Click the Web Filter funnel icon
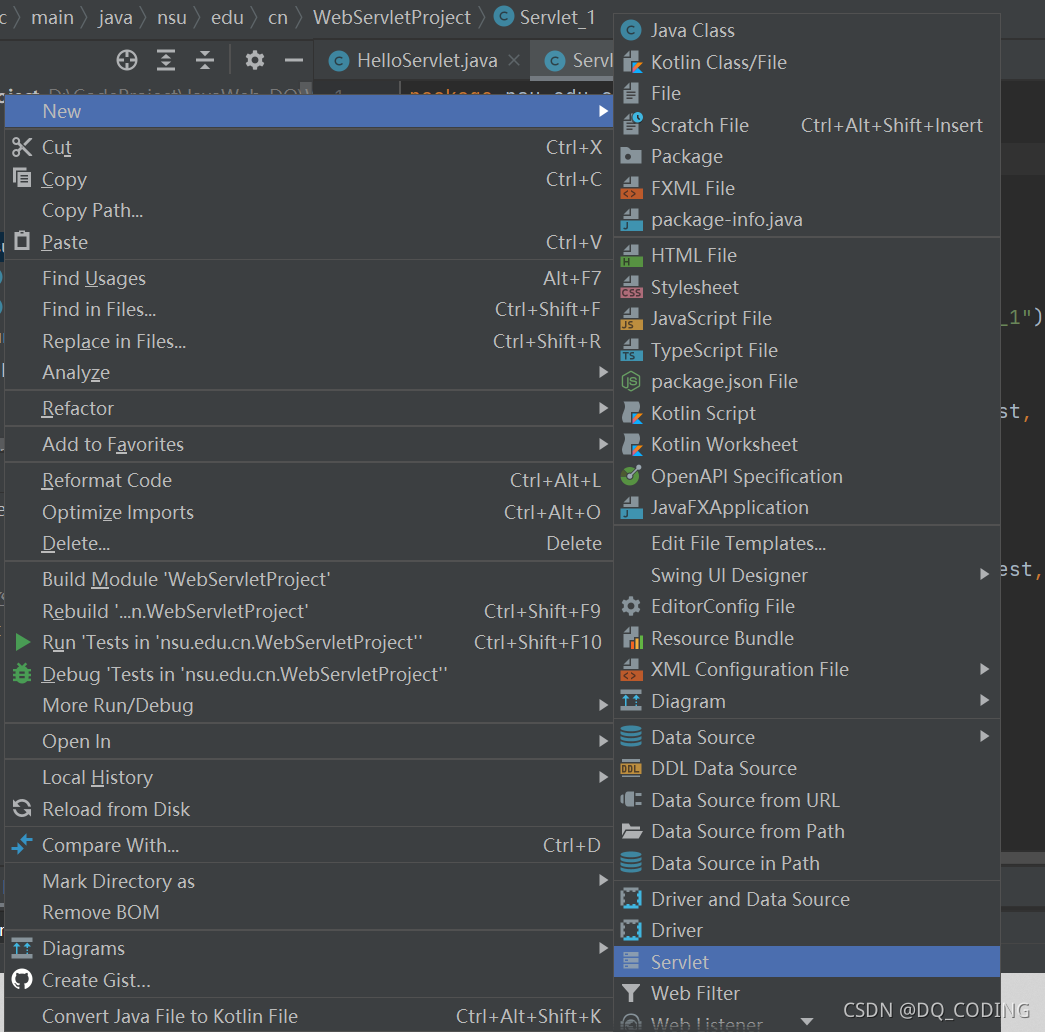1045x1032 pixels. tap(630, 993)
